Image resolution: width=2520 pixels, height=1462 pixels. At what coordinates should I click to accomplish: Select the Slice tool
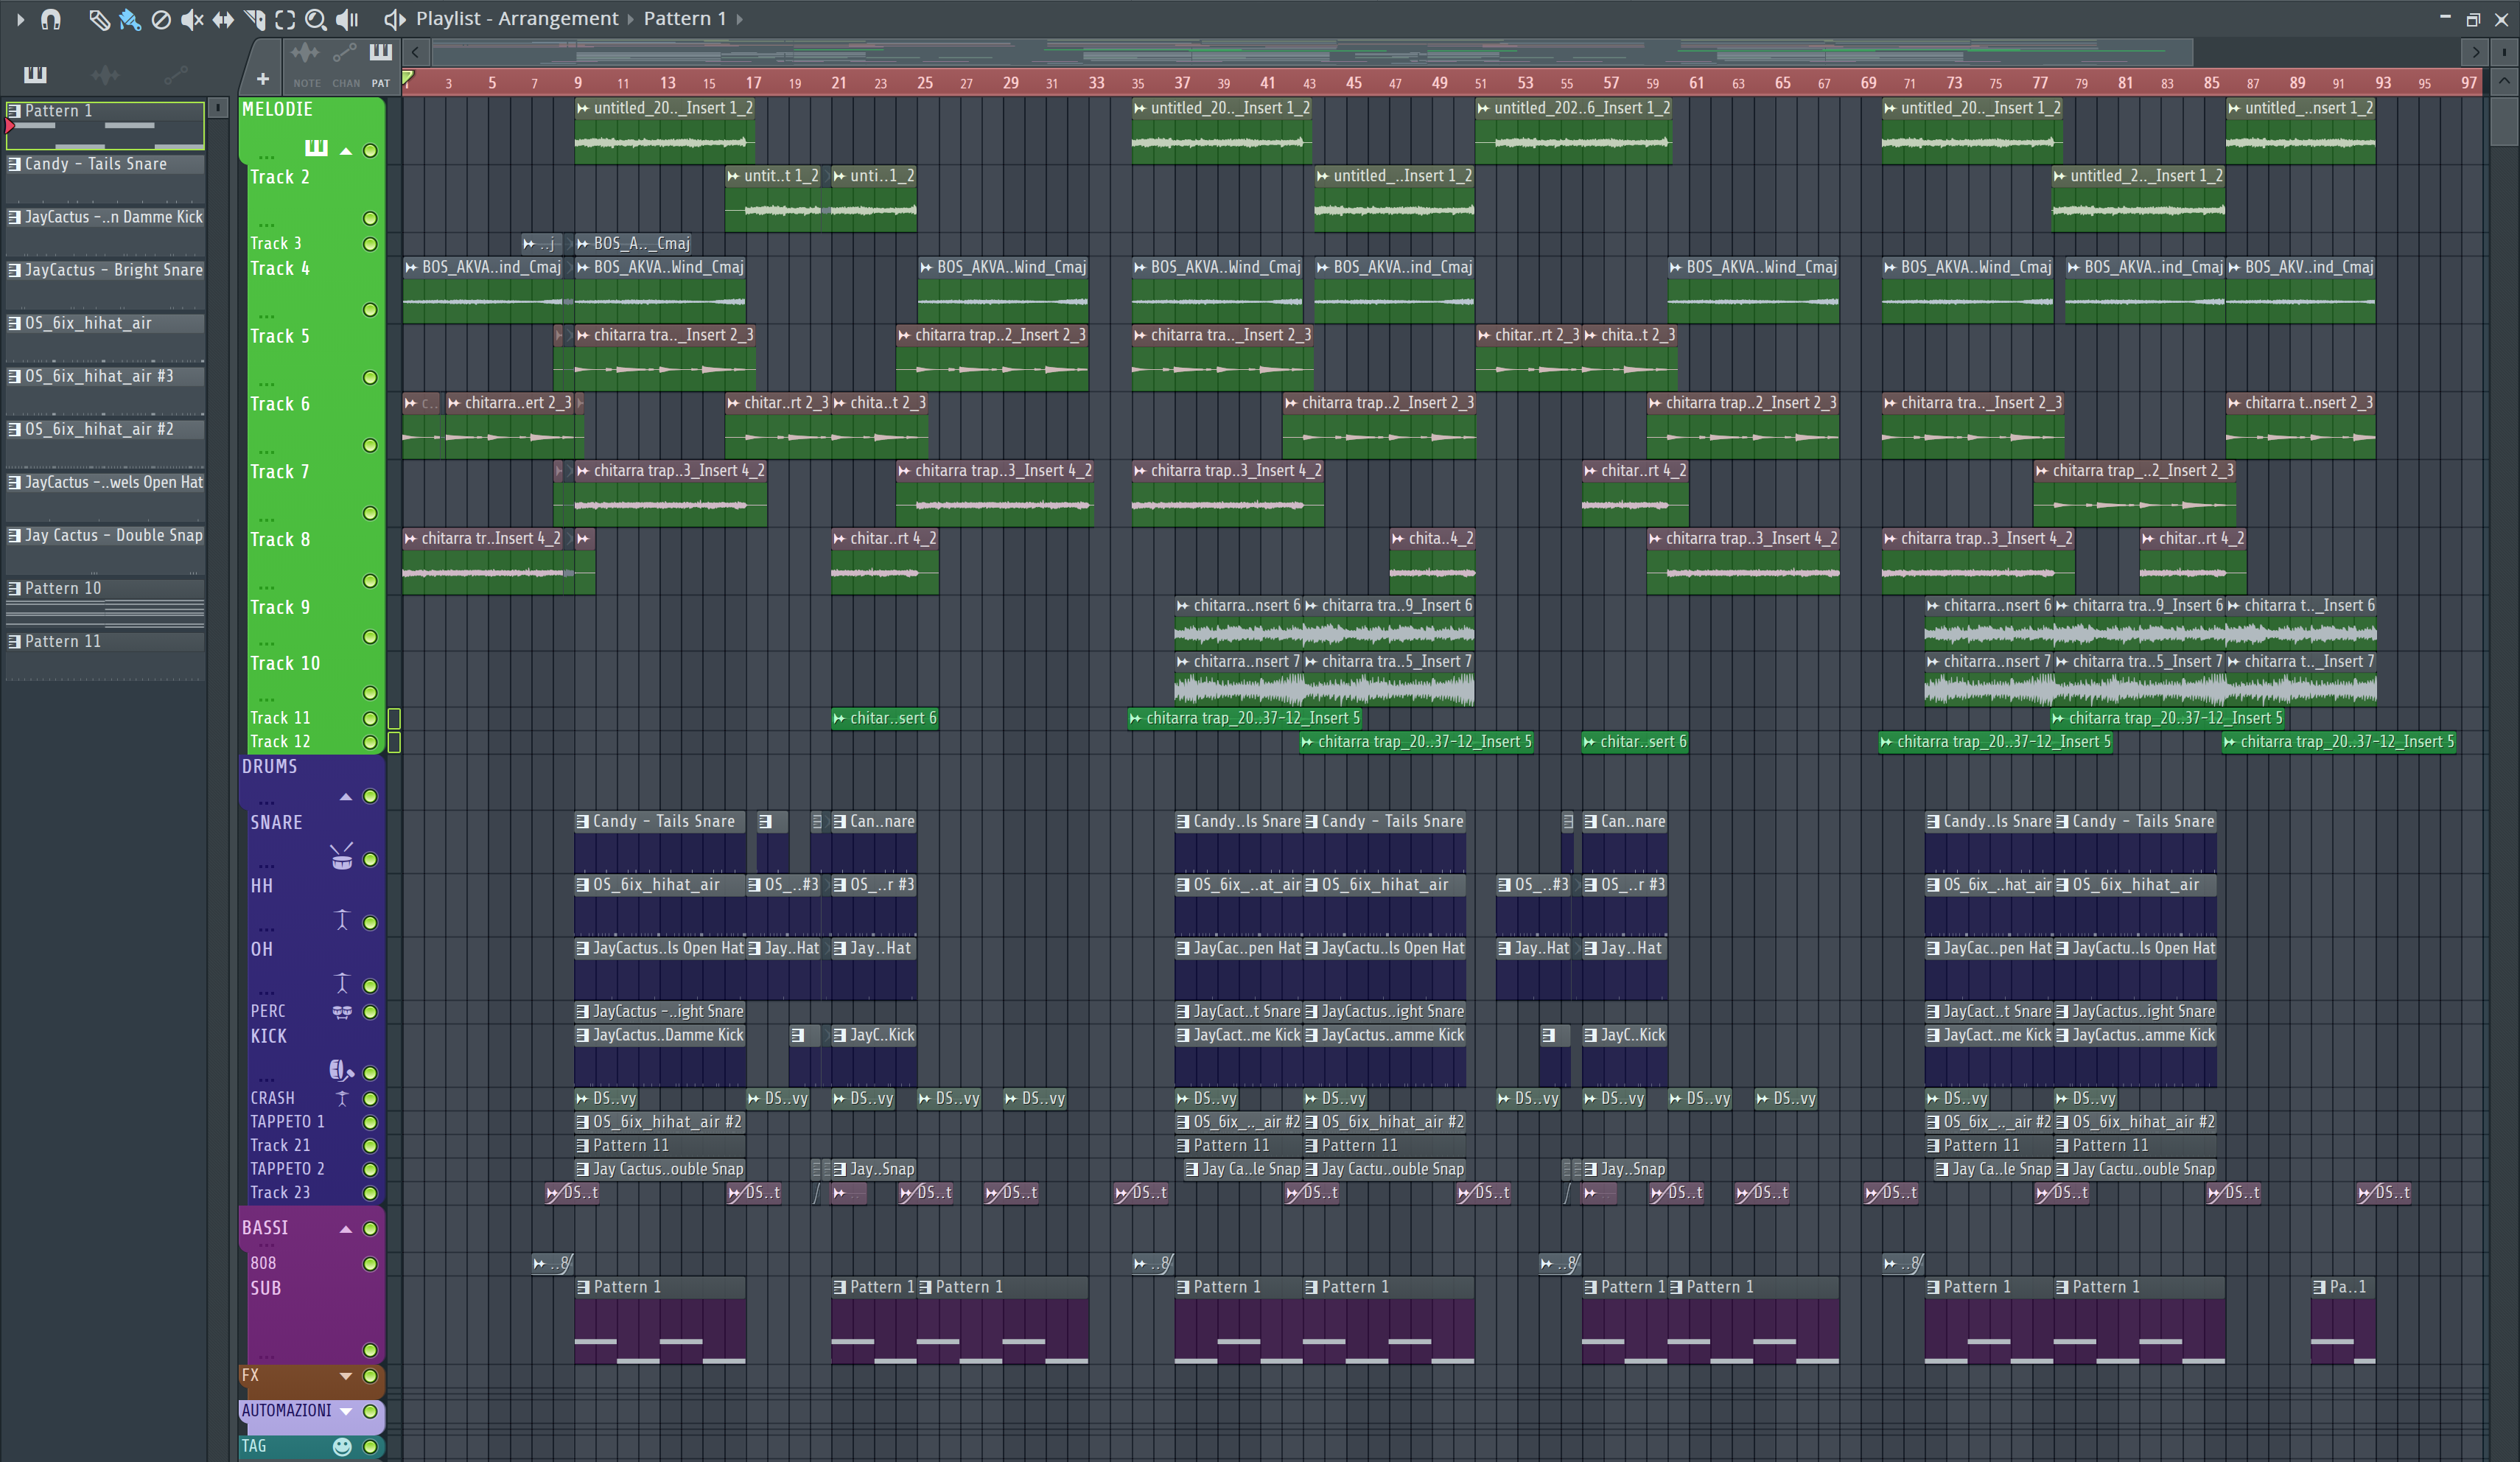click(x=254, y=19)
